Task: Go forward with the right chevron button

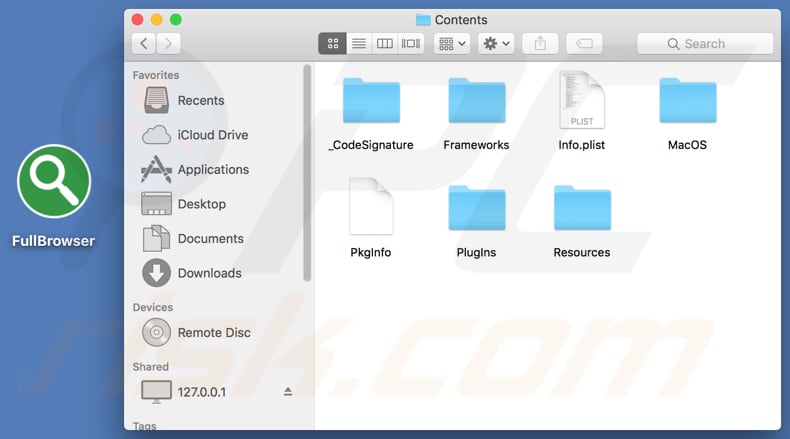Action: point(168,44)
